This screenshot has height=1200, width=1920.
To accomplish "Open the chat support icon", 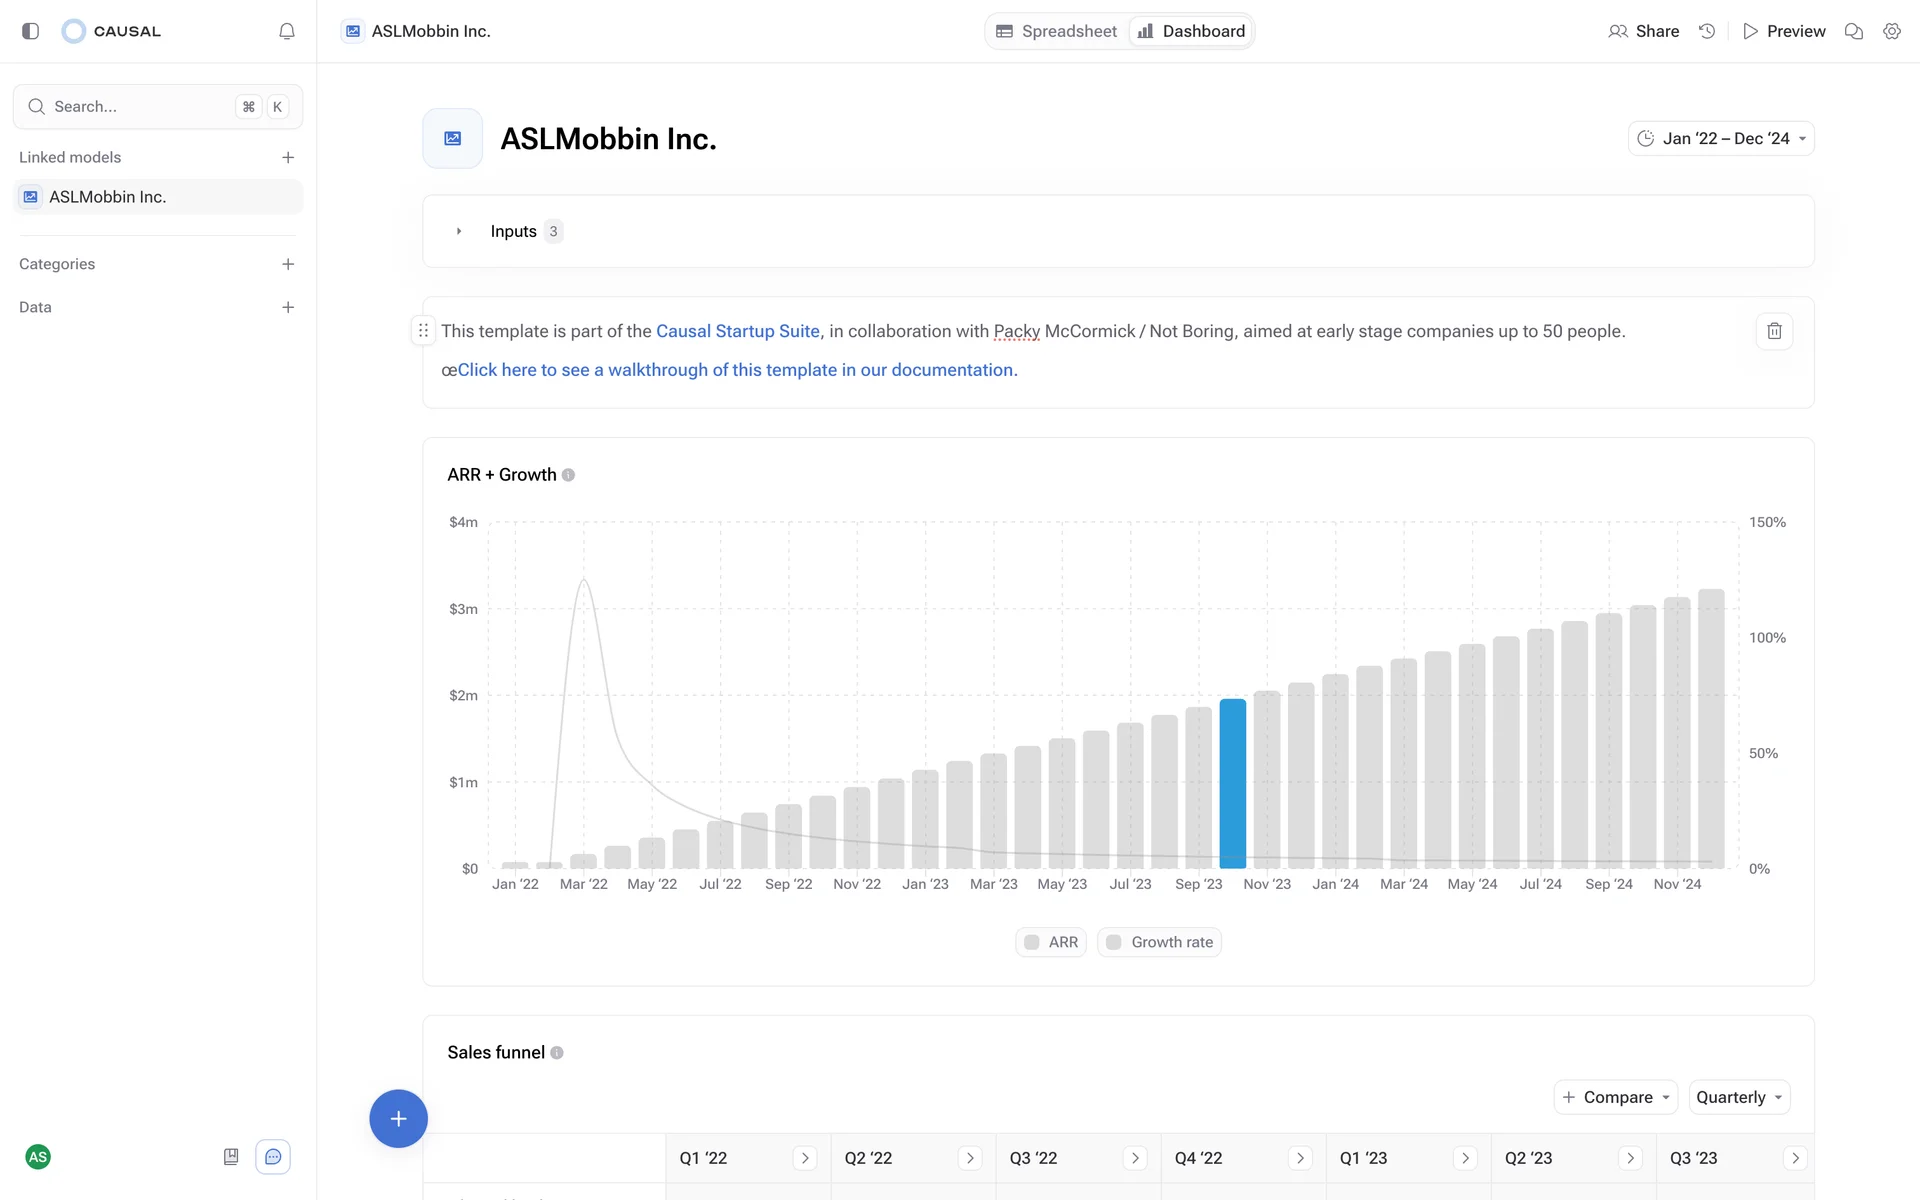I will point(273,1157).
